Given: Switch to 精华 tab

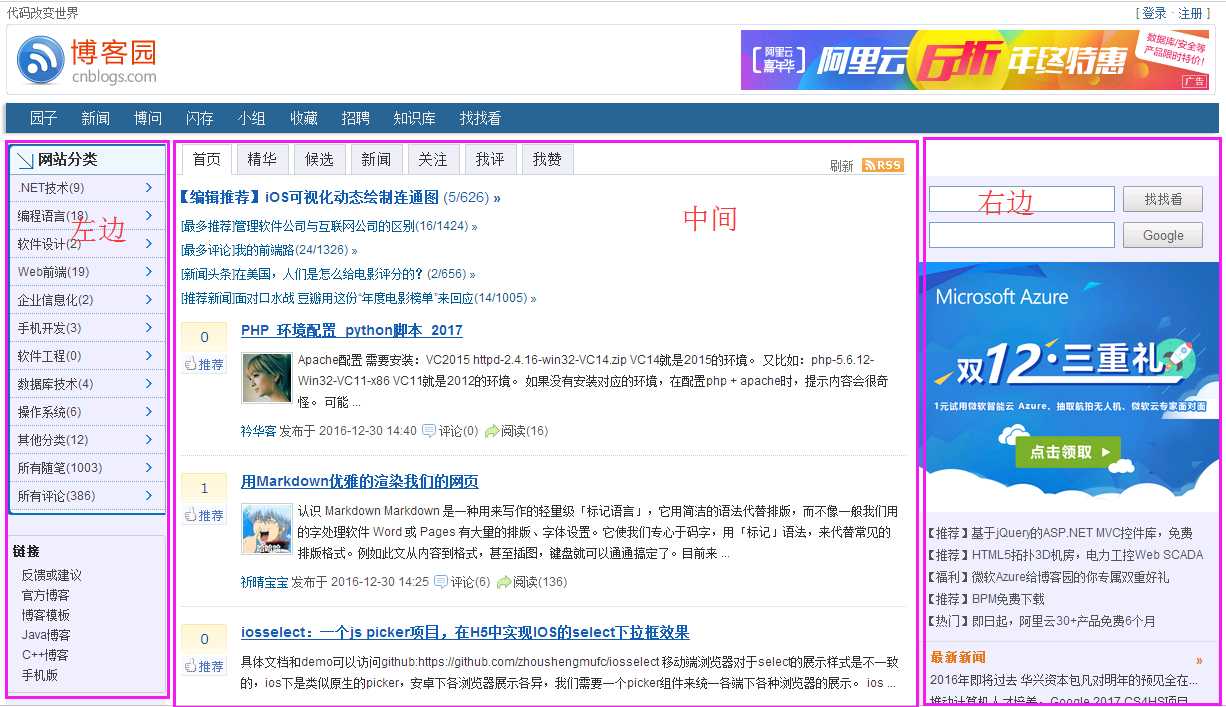Looking at the screenshot, I should (x=262, y=160).
